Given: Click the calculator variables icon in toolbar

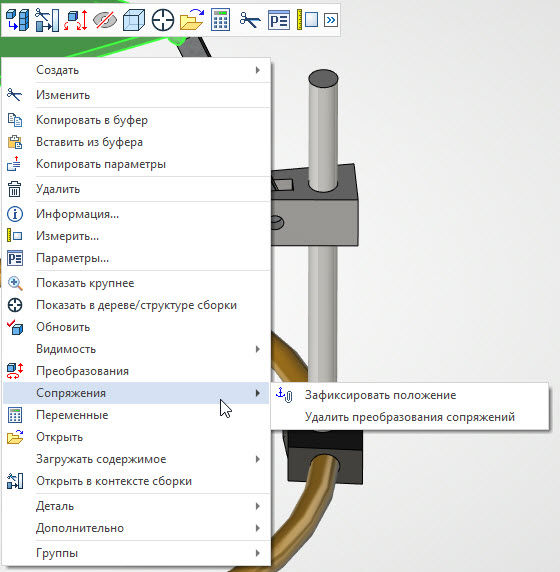Looking at the screenshot, I should [220, 20].
